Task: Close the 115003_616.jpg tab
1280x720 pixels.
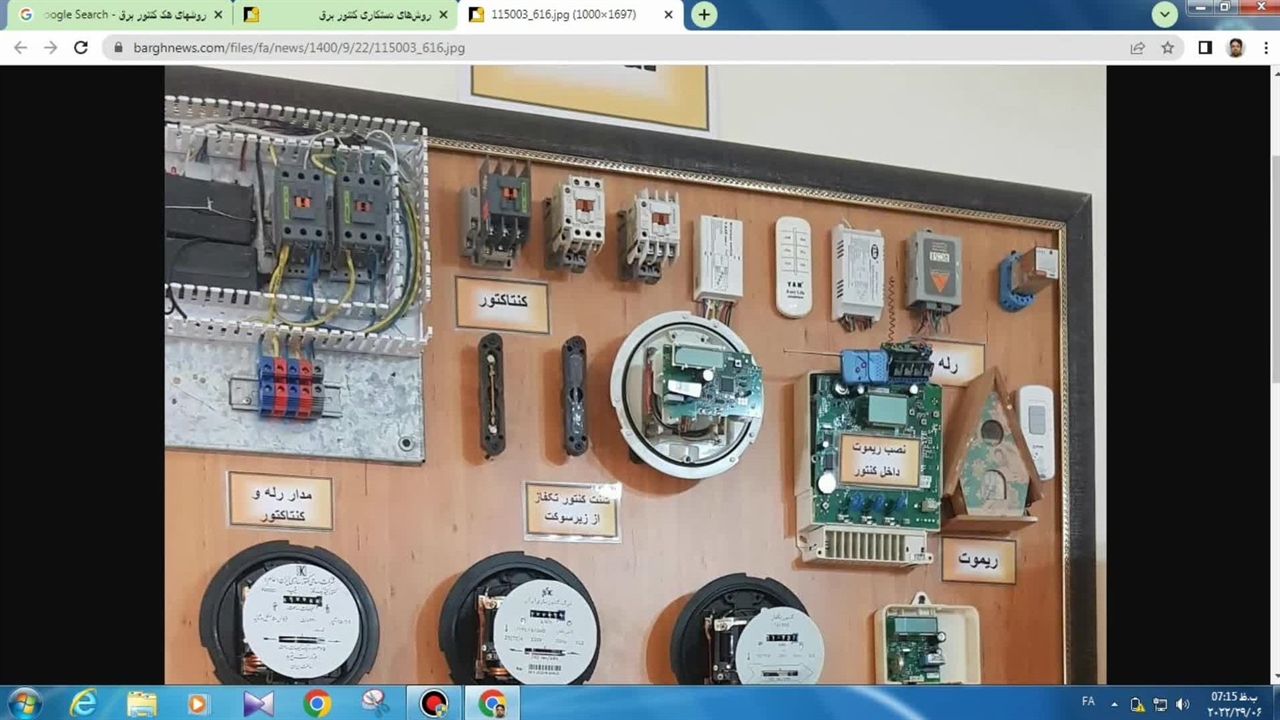Action: point(669,15)
